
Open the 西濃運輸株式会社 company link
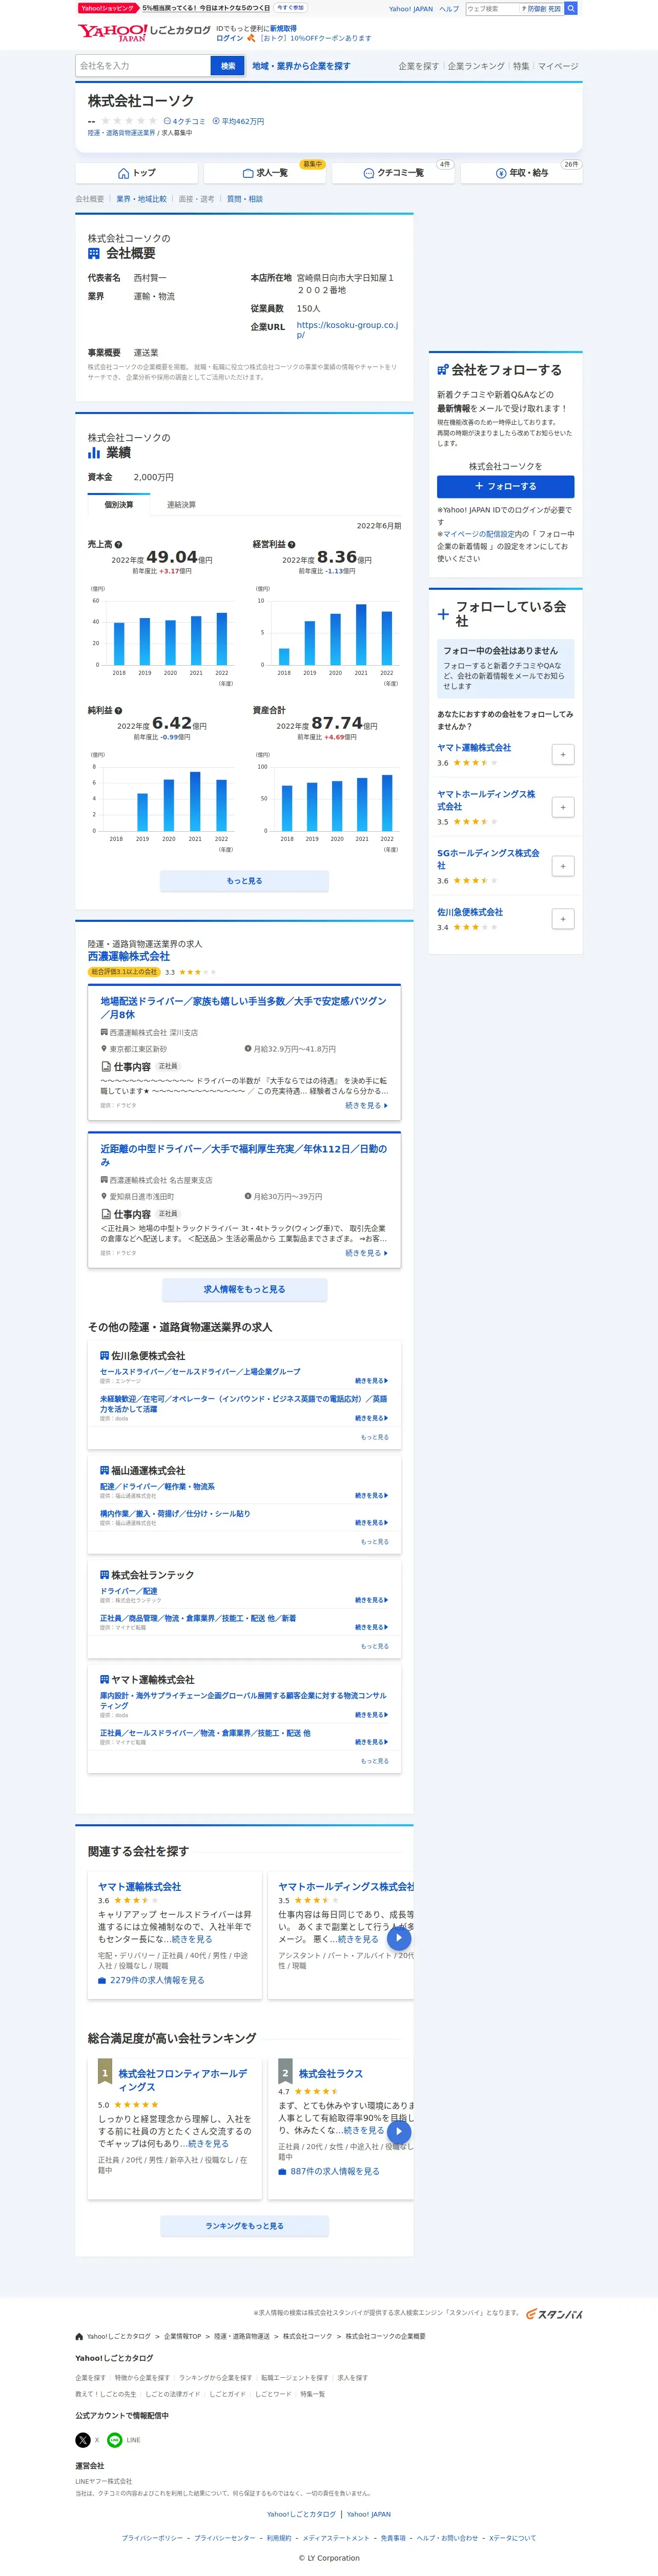click(x=128, y=956)
